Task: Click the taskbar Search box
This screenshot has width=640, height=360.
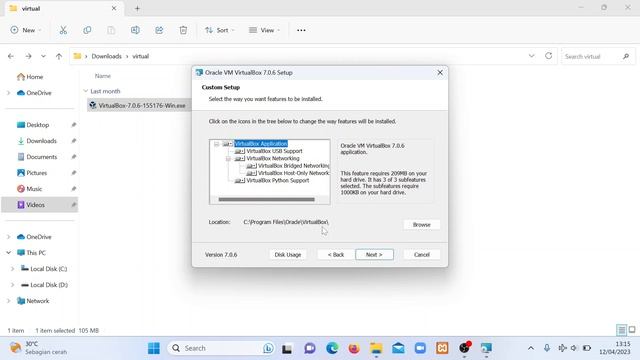Action: point(222,348)
